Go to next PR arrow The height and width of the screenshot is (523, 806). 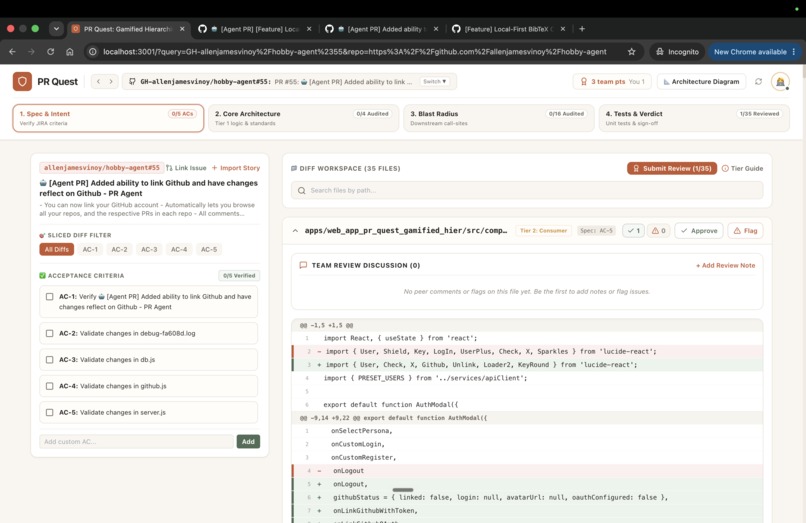point(111,81)
